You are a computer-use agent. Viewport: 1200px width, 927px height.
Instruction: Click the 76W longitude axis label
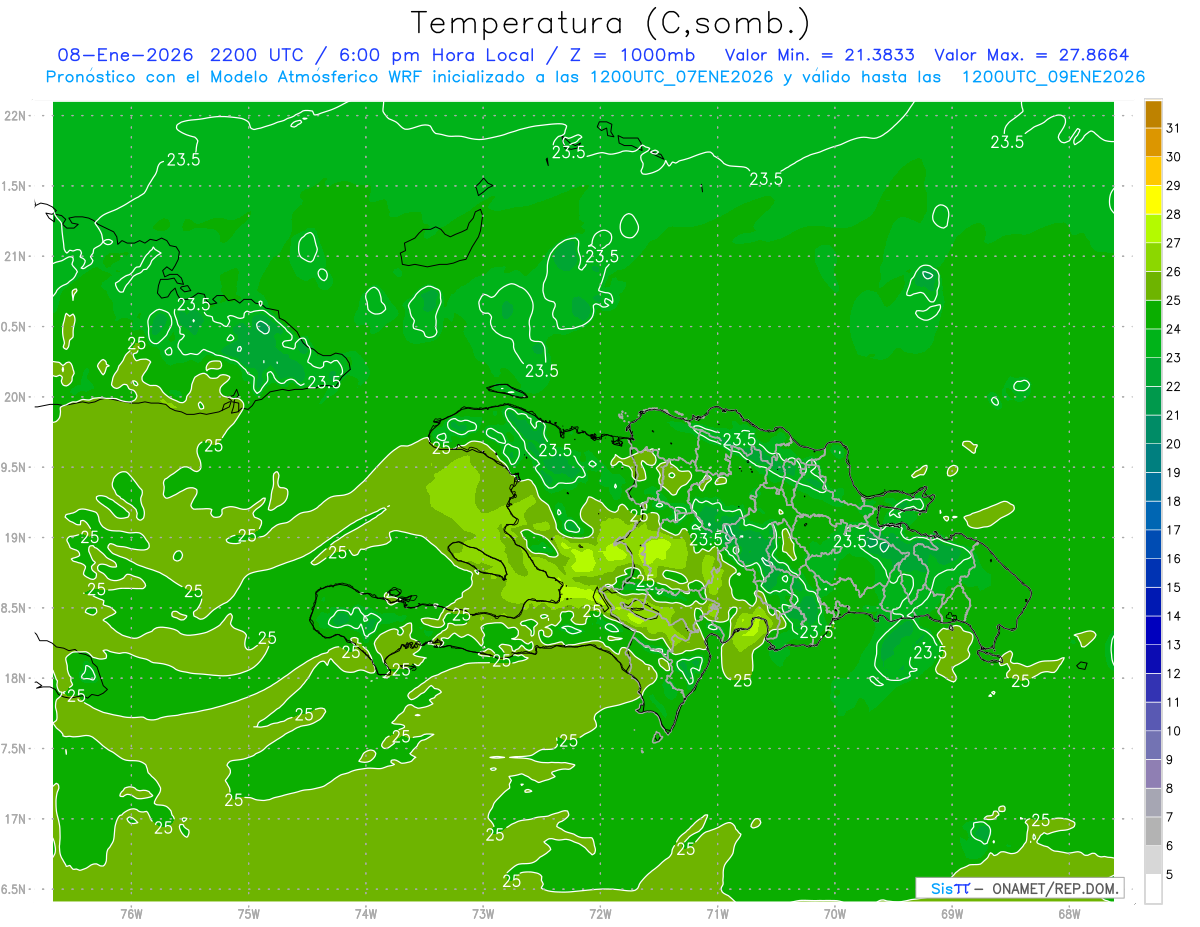click(x=131, y=913)
